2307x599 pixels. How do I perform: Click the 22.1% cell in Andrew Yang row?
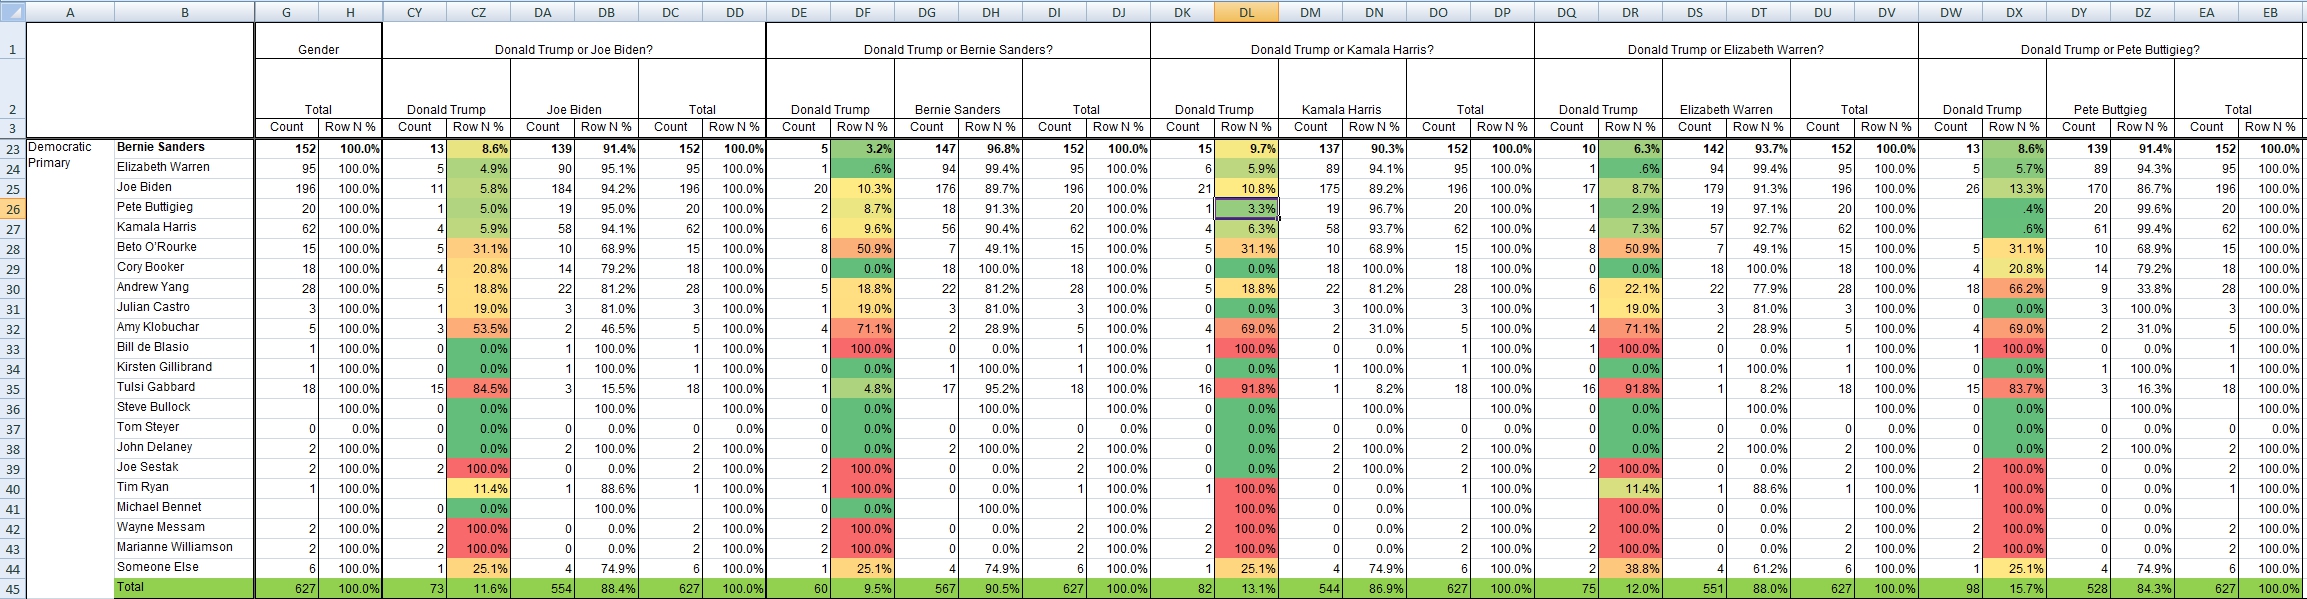[1630, 289]
